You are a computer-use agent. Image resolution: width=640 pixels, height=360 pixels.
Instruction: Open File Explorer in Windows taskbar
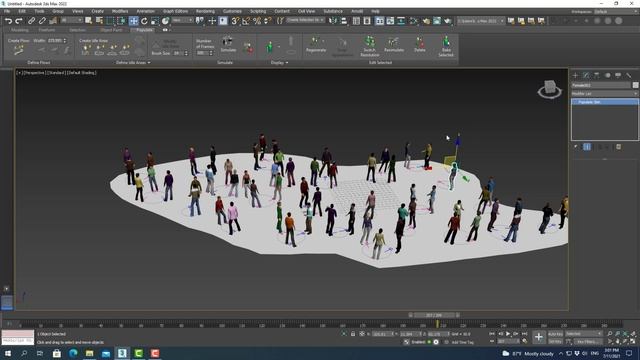[x=89, y=353]
